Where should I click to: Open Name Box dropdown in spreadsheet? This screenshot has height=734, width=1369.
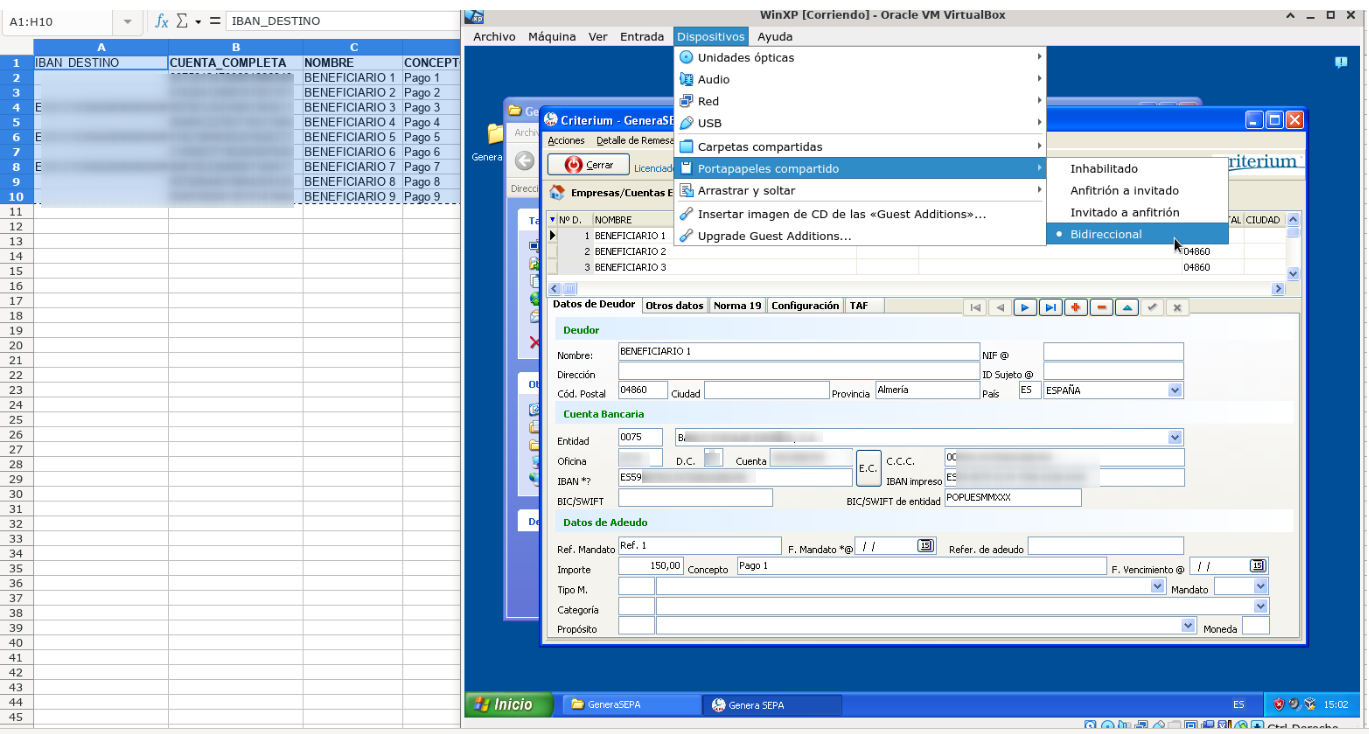(127, 21)
